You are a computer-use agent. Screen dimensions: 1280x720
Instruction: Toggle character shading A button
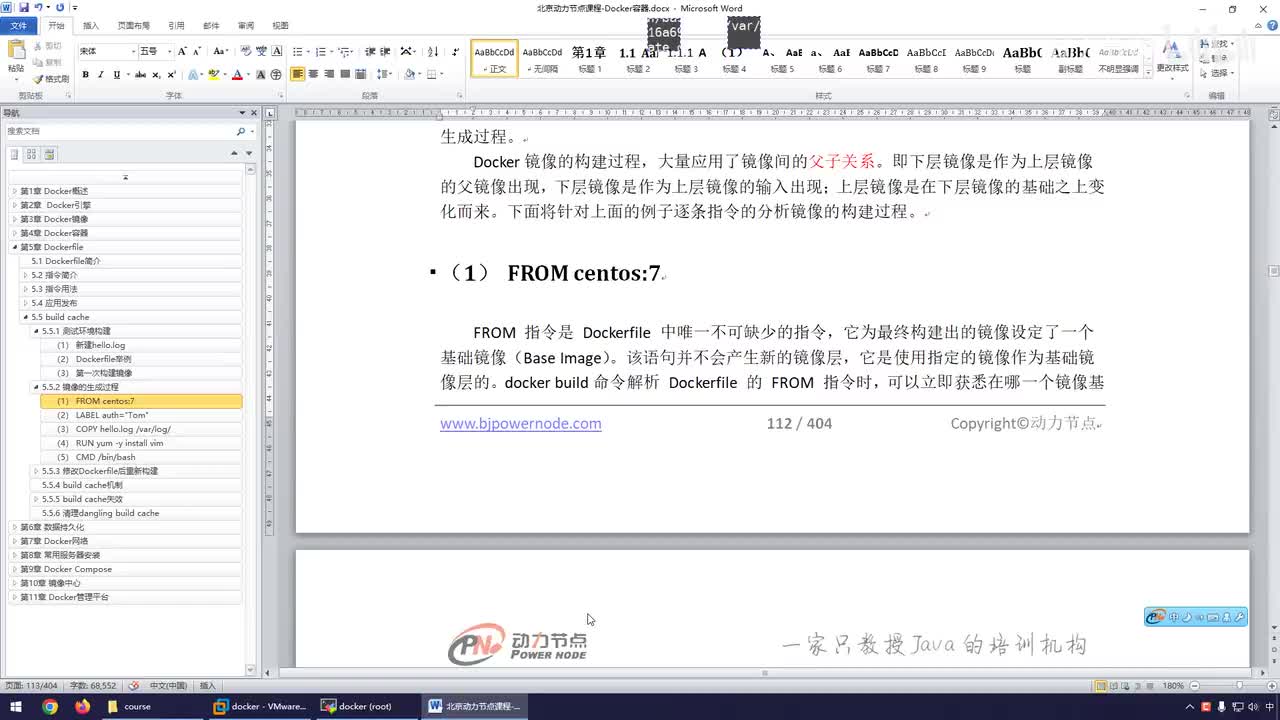pos(261,74)
